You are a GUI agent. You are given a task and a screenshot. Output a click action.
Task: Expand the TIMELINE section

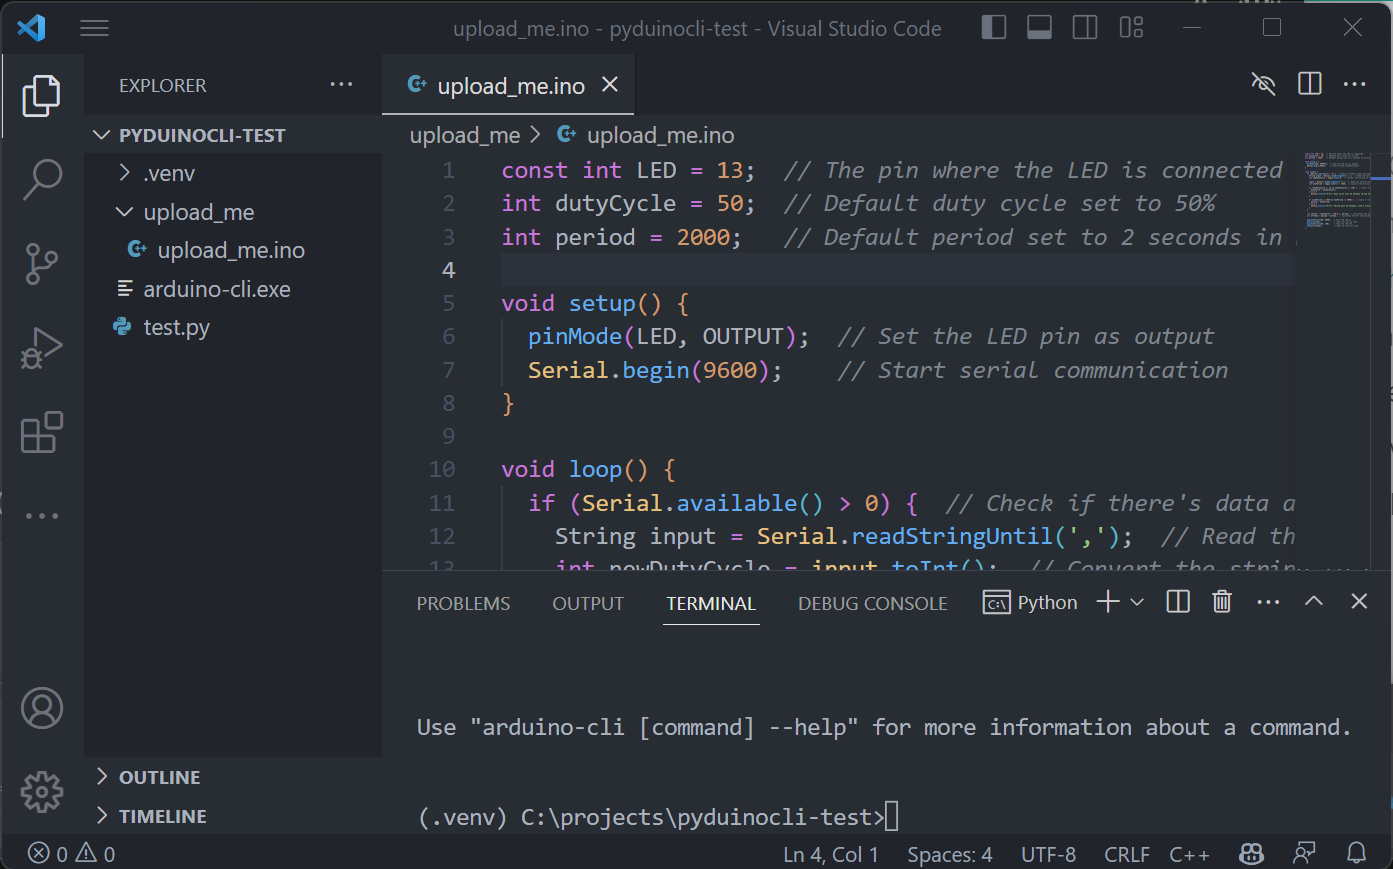[x=233, y=816]
